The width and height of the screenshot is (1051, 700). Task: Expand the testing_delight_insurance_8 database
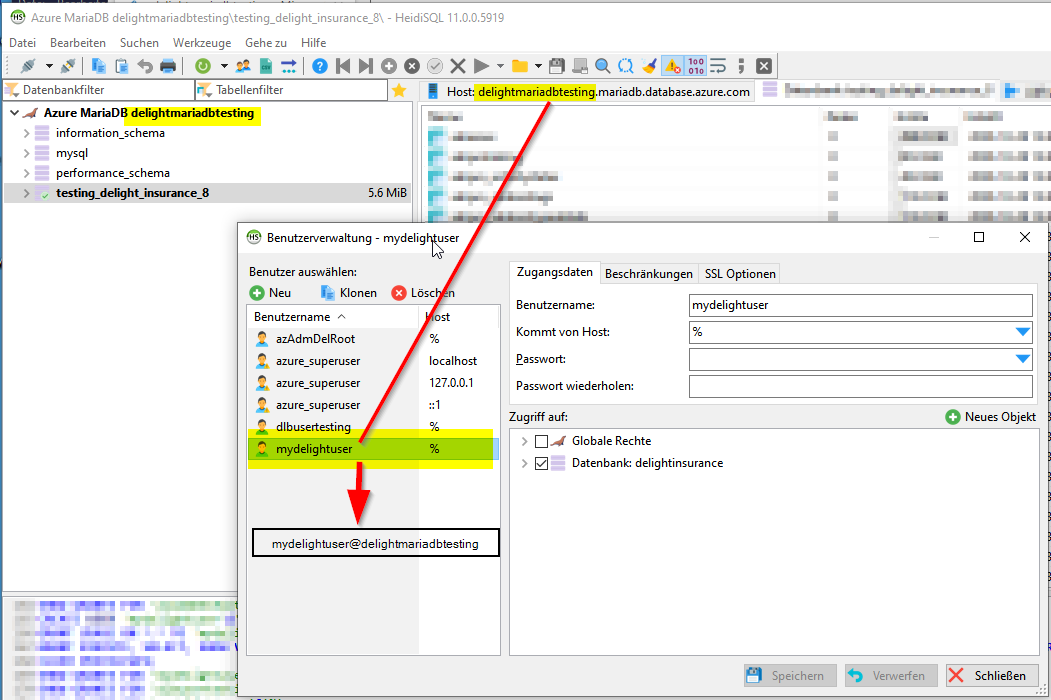[x=26, y=193]
